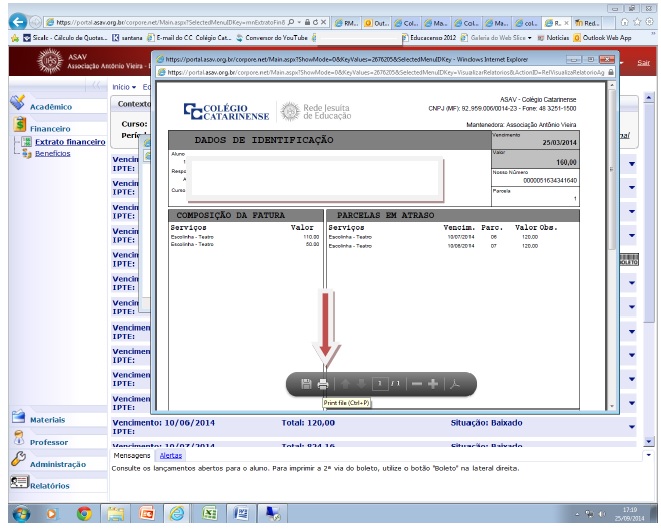Close the active 'R..' browser tab

tap(566, 23)
